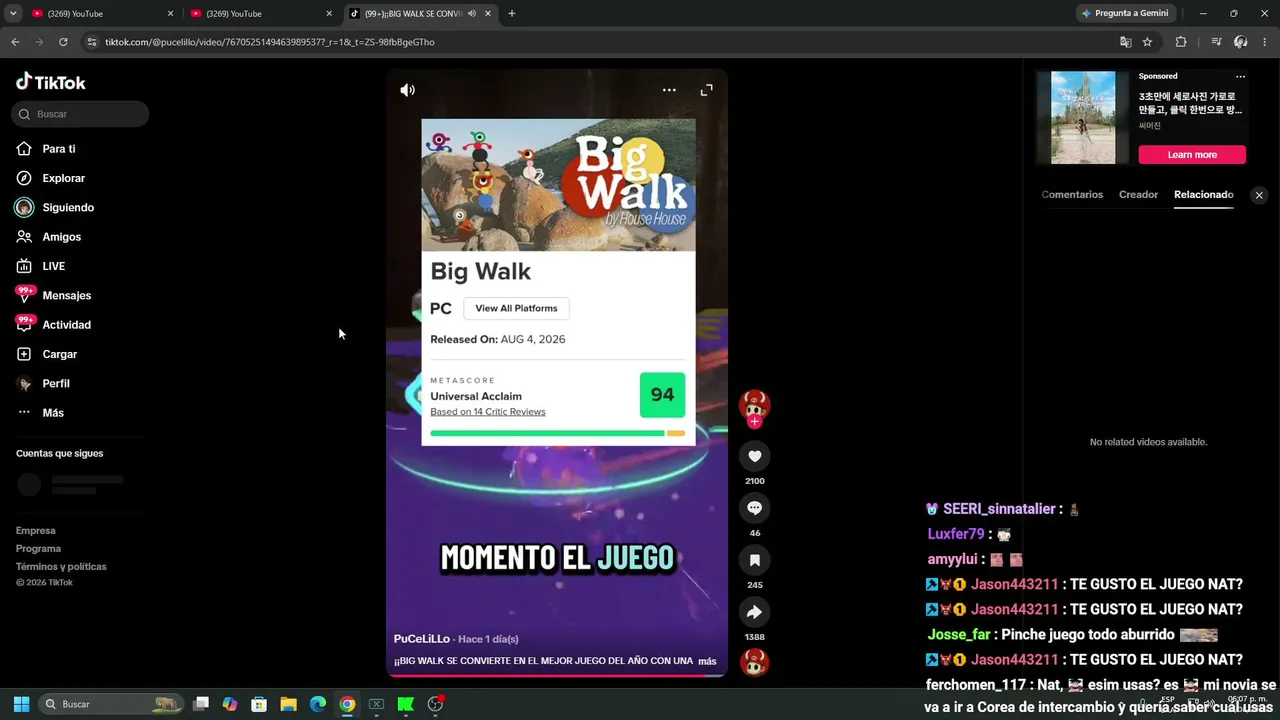Open the Chrome profile avatar

[x=1241, y=42]
